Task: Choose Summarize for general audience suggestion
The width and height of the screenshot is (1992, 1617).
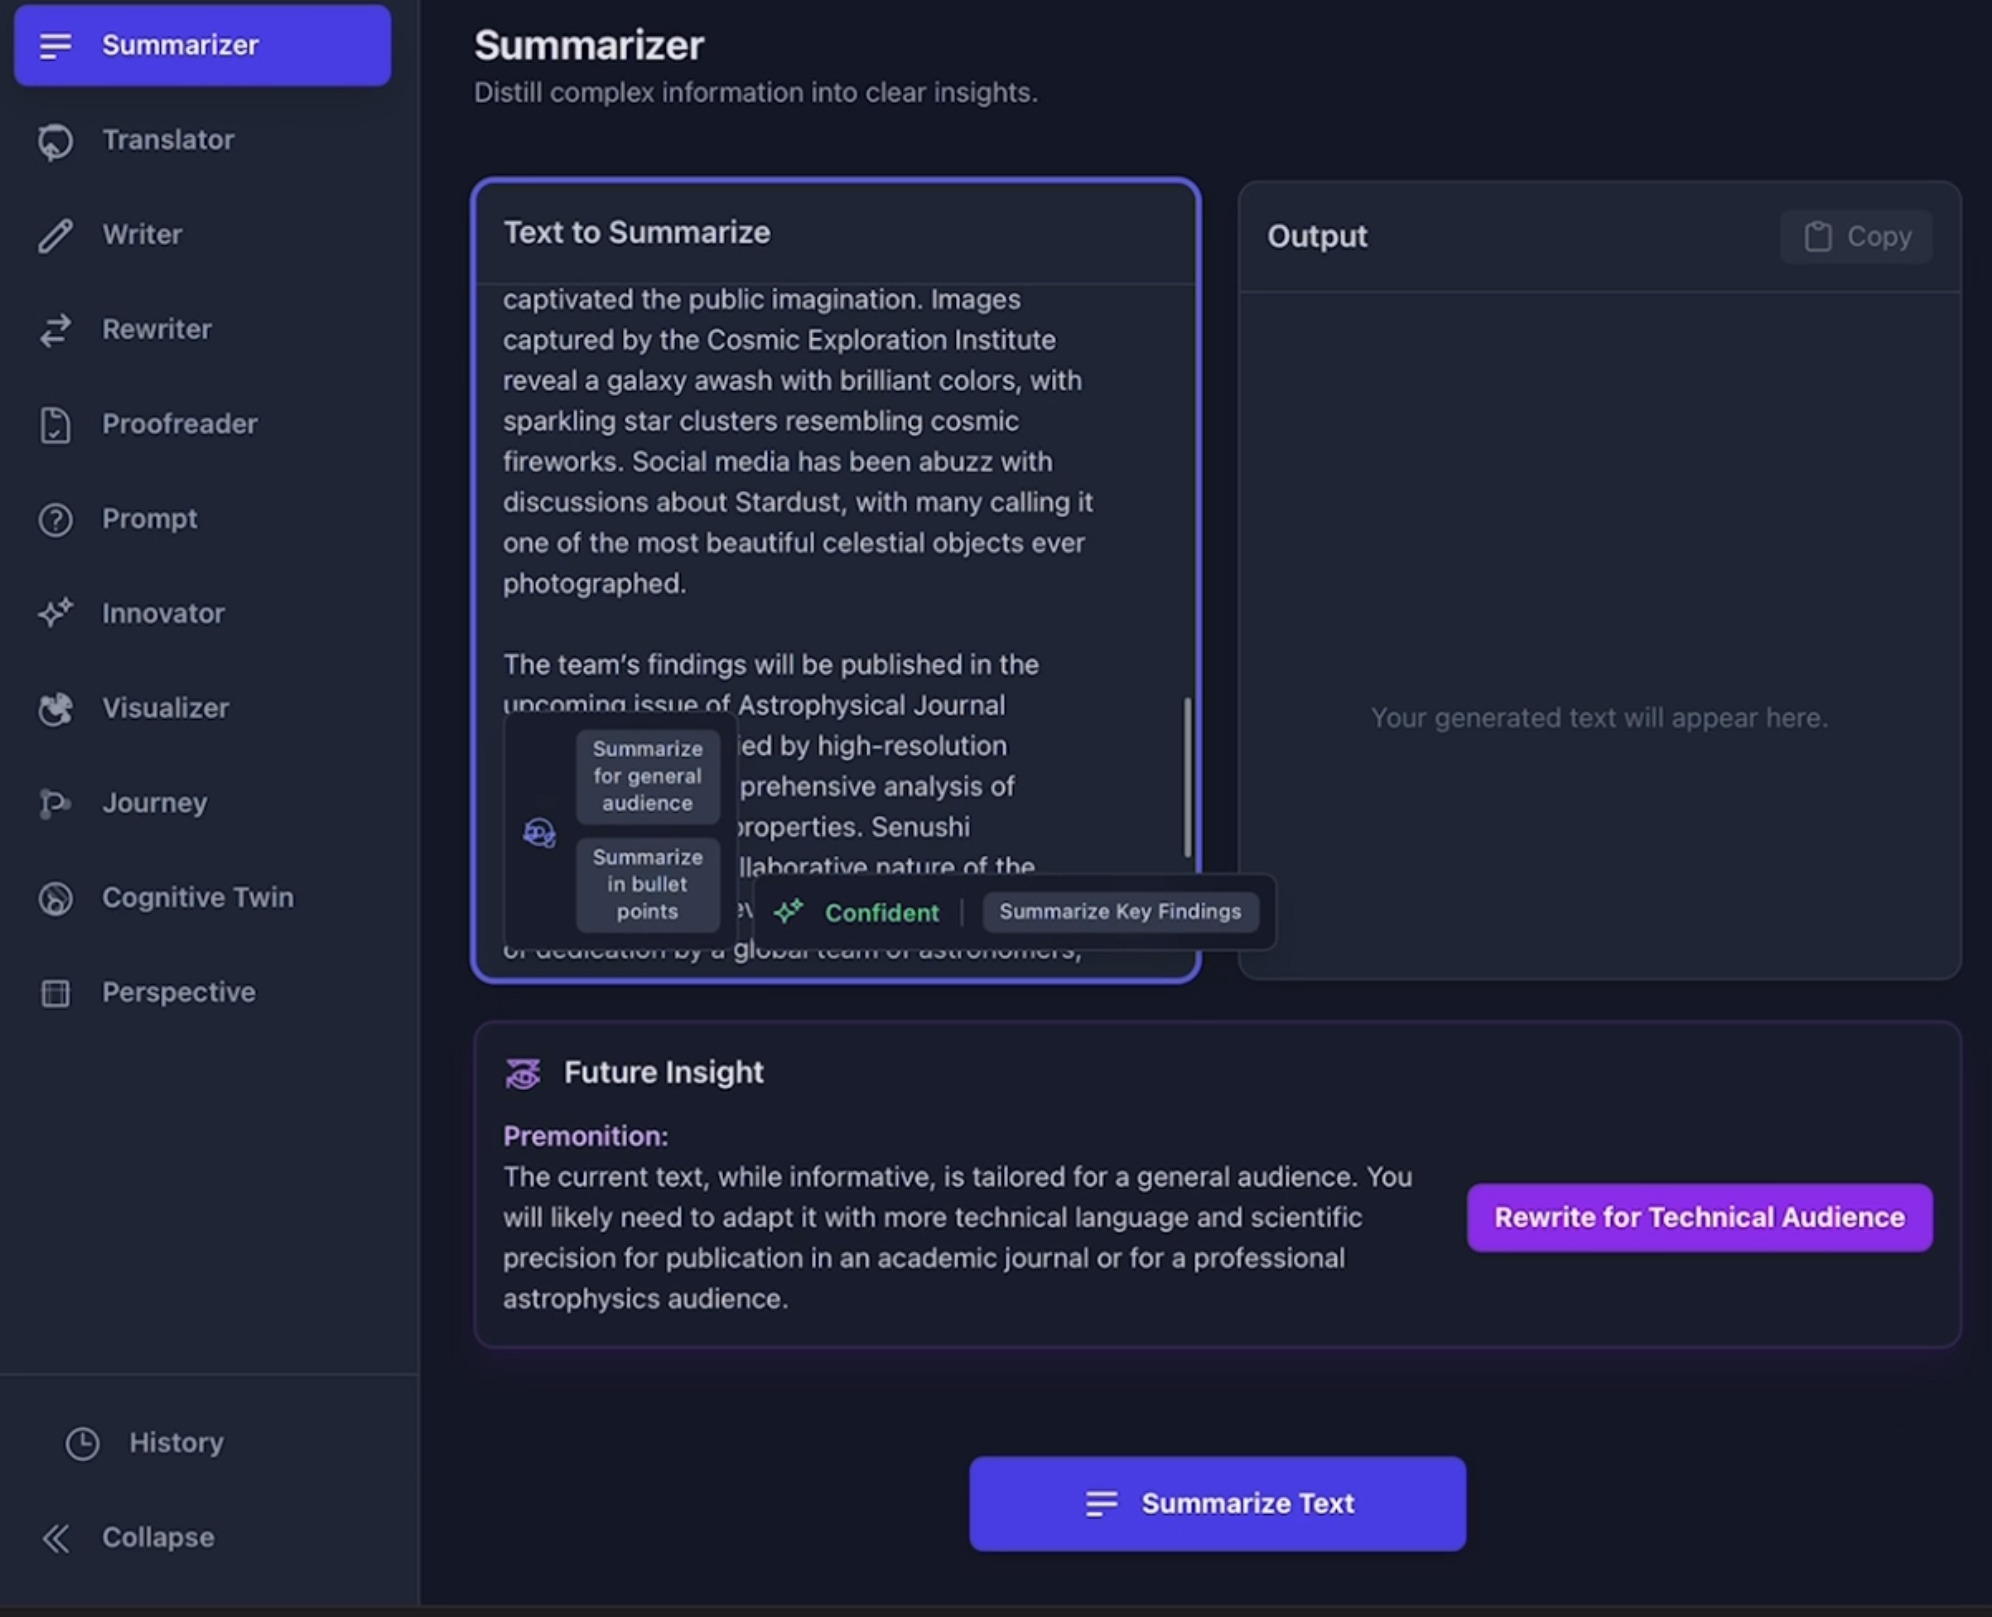Action: pos(647,776)
